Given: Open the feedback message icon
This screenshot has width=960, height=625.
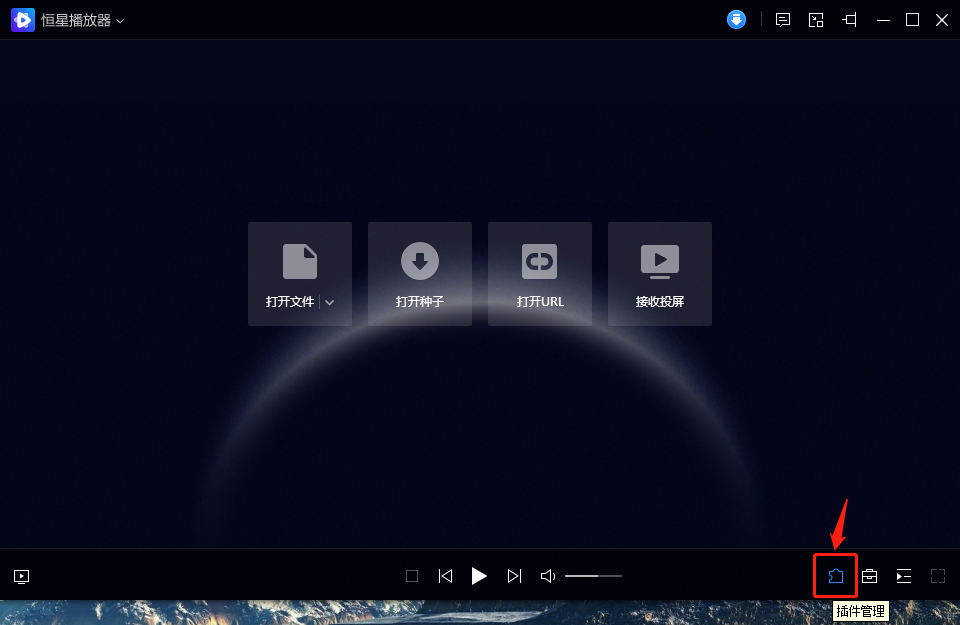Looking at the screenshot, I should point(782,20).
